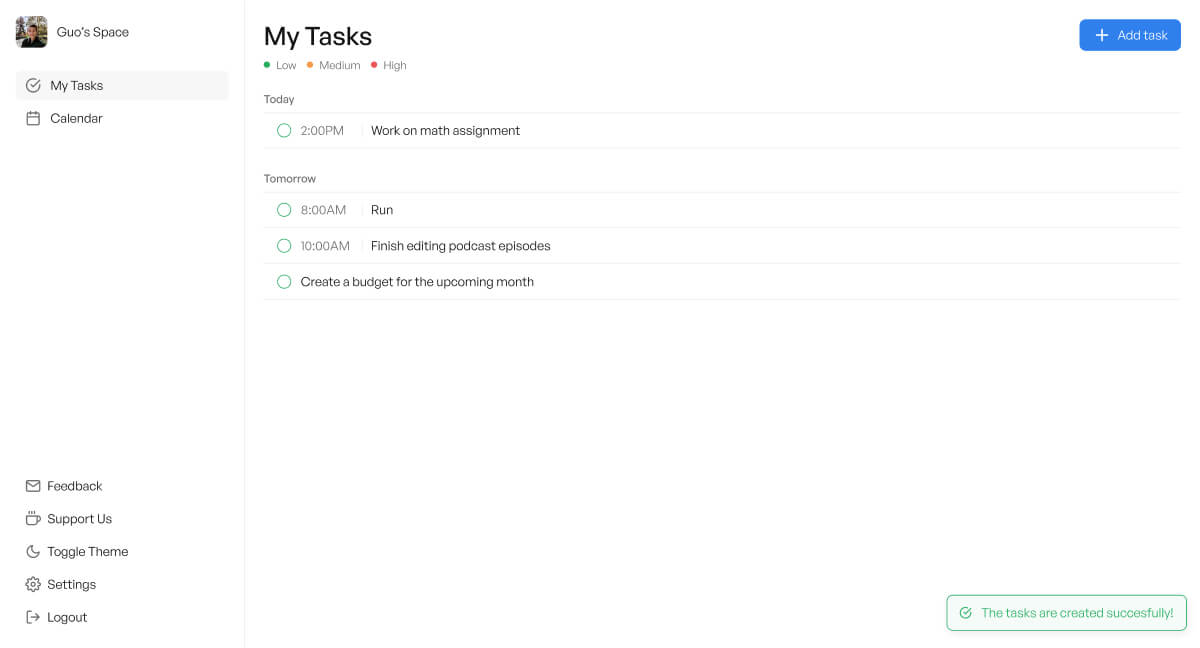Open the My Tasks sidebar item

[x=122, y=85]
